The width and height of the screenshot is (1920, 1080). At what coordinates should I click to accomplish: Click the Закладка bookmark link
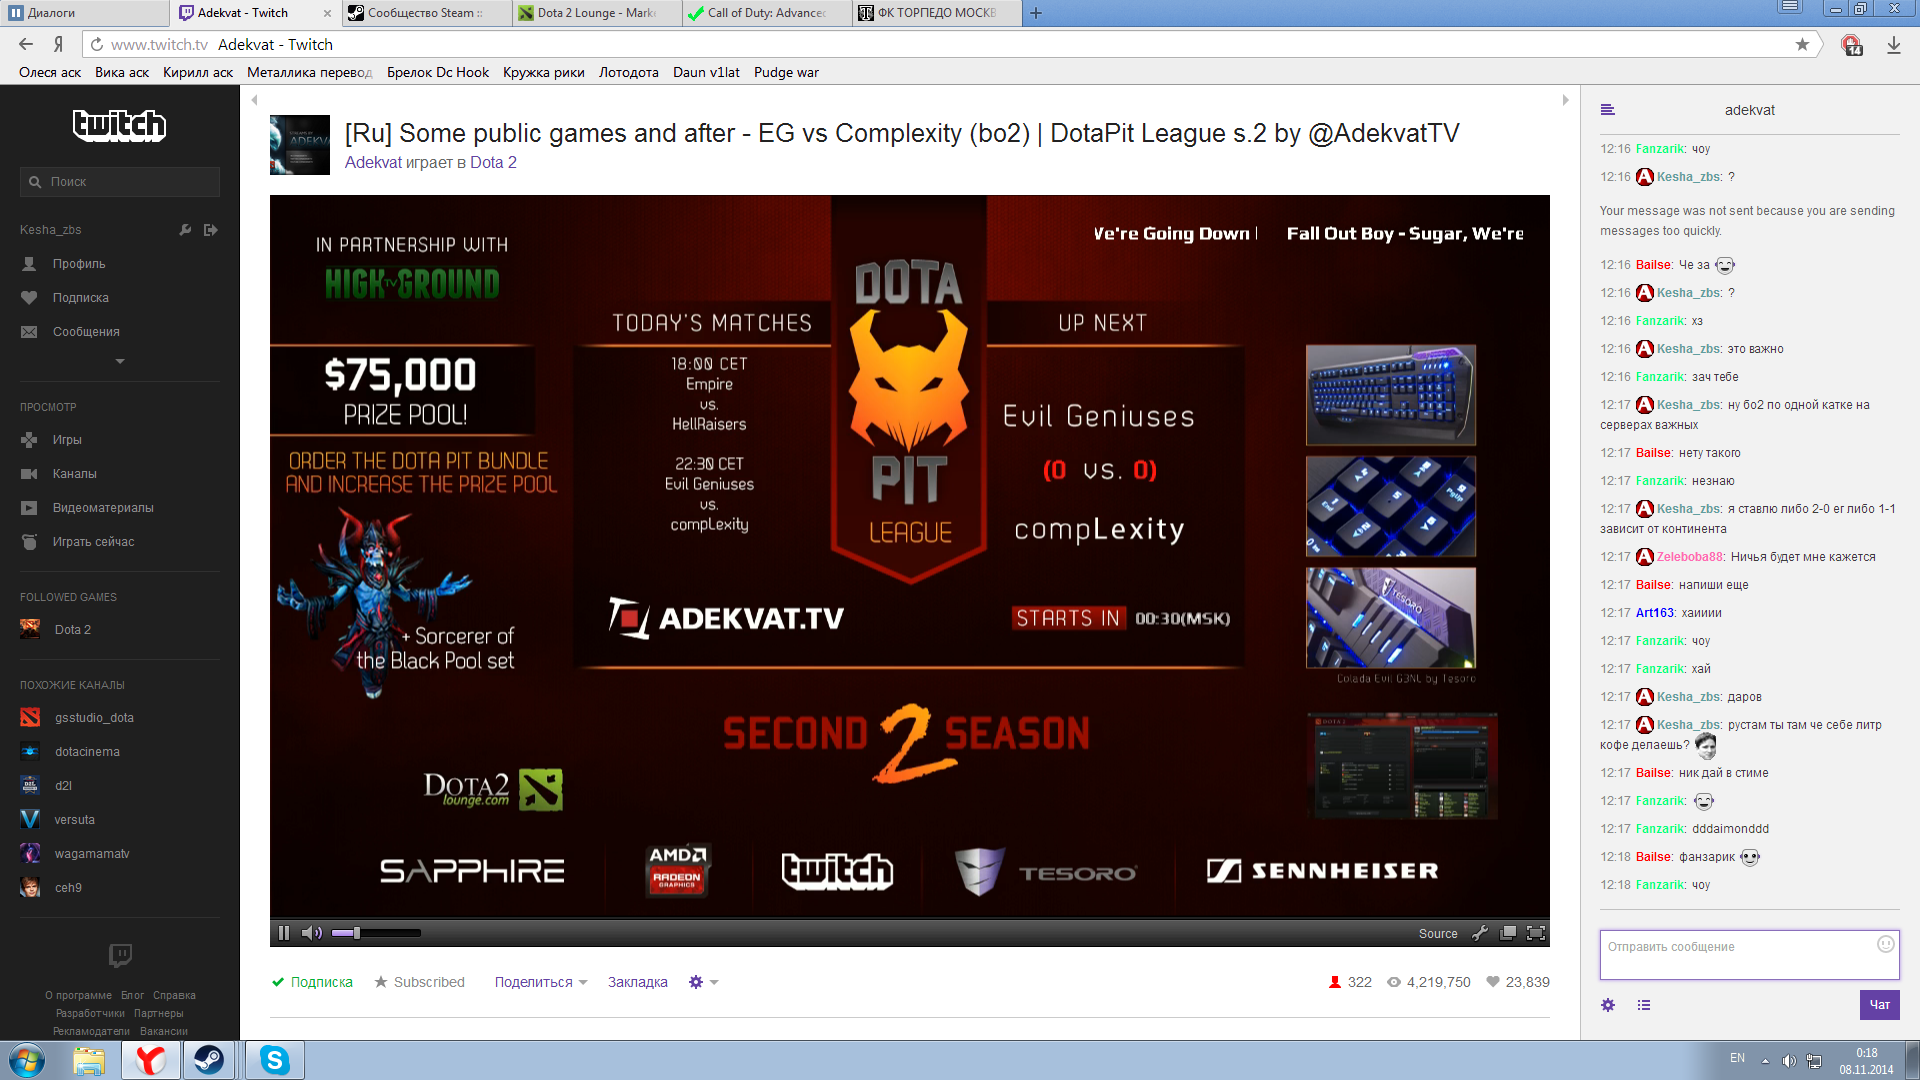point(638,982)
